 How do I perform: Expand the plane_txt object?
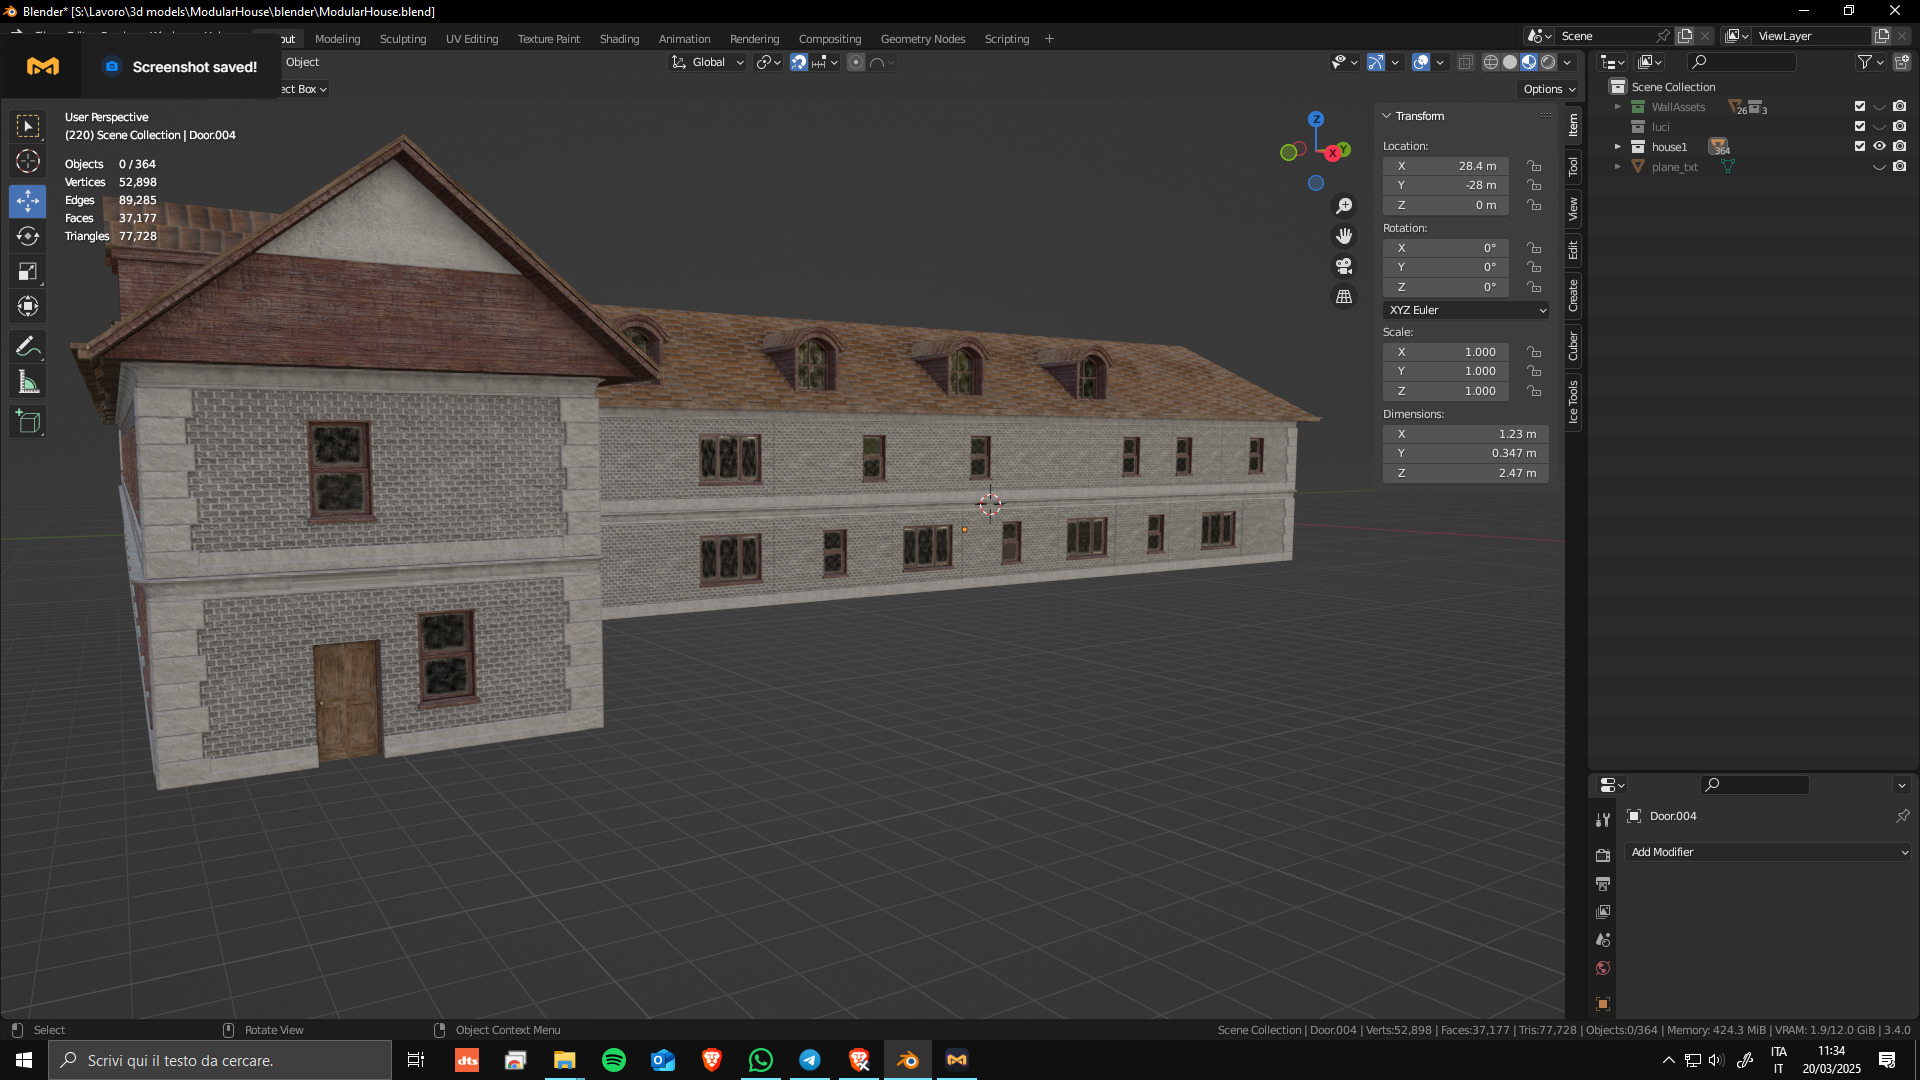point(1618,167)
